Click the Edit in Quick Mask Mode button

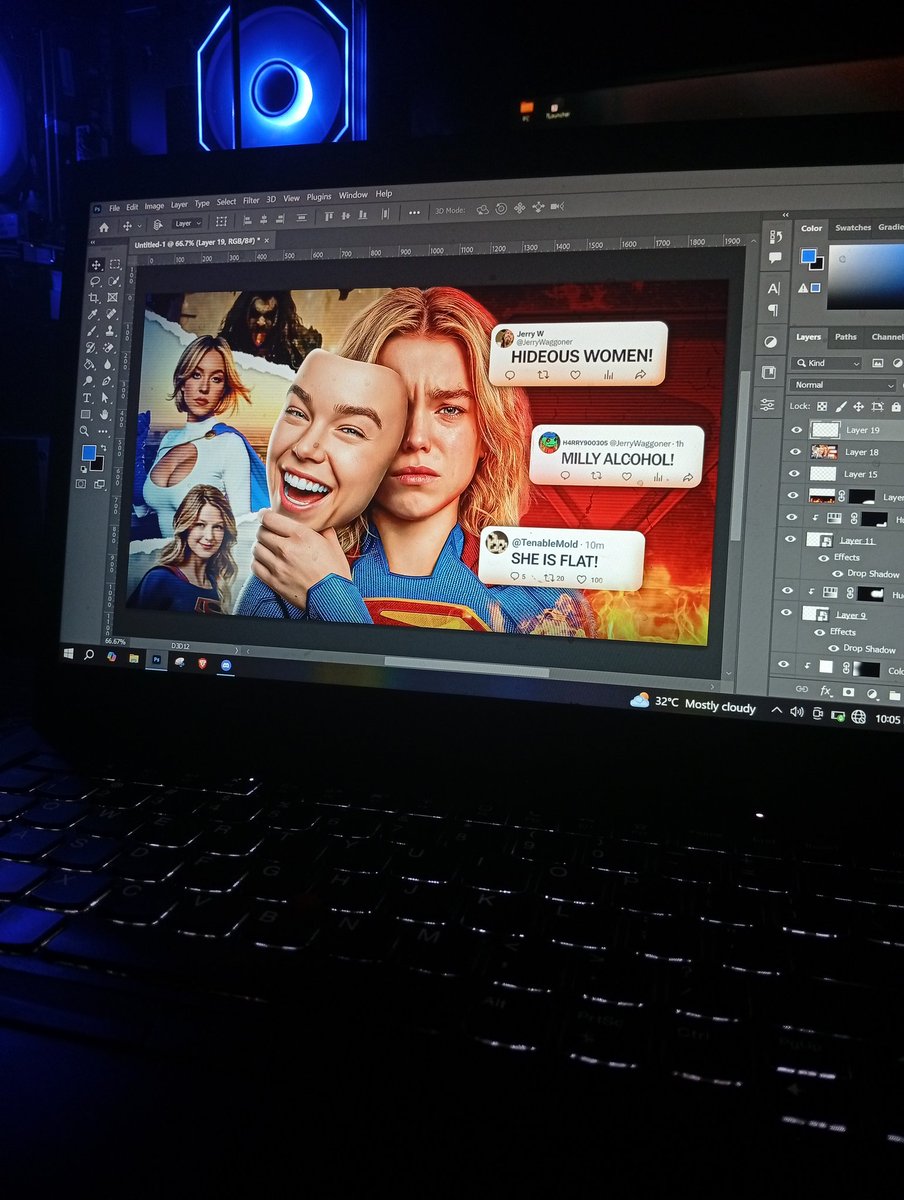click(80, 484)
